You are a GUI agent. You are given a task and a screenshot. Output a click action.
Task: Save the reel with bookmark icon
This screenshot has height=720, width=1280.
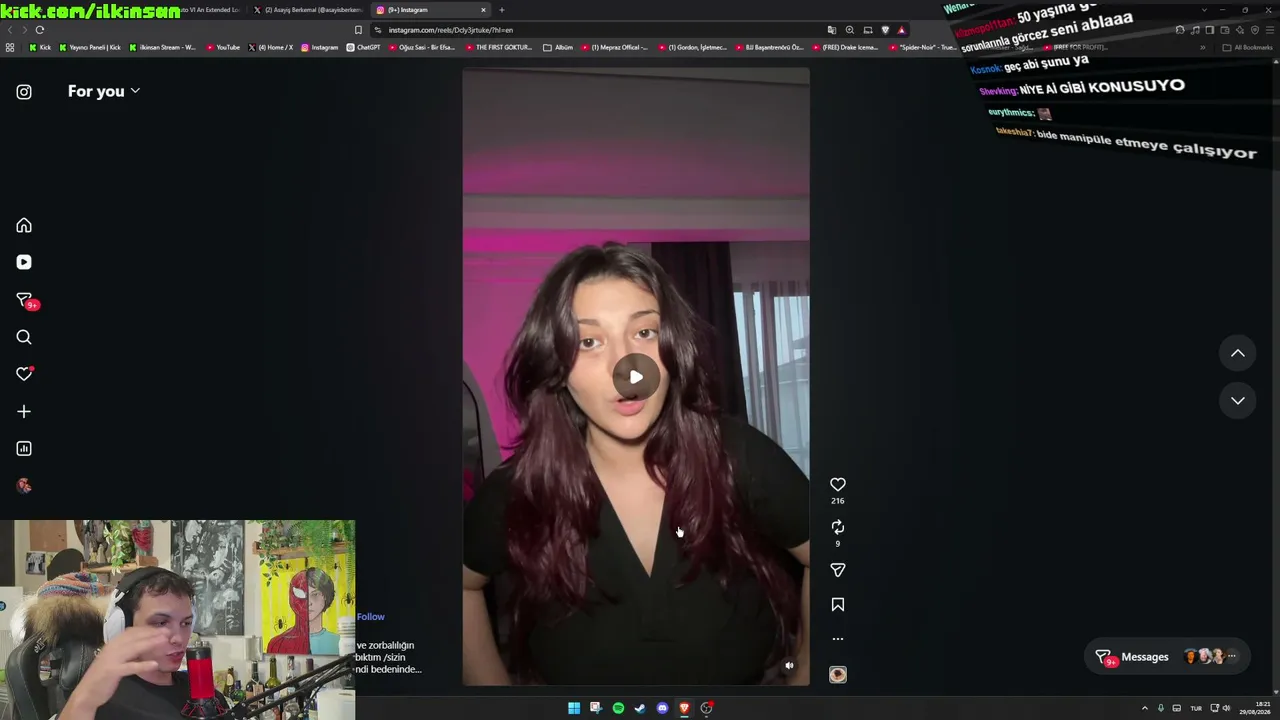(838, 605)
